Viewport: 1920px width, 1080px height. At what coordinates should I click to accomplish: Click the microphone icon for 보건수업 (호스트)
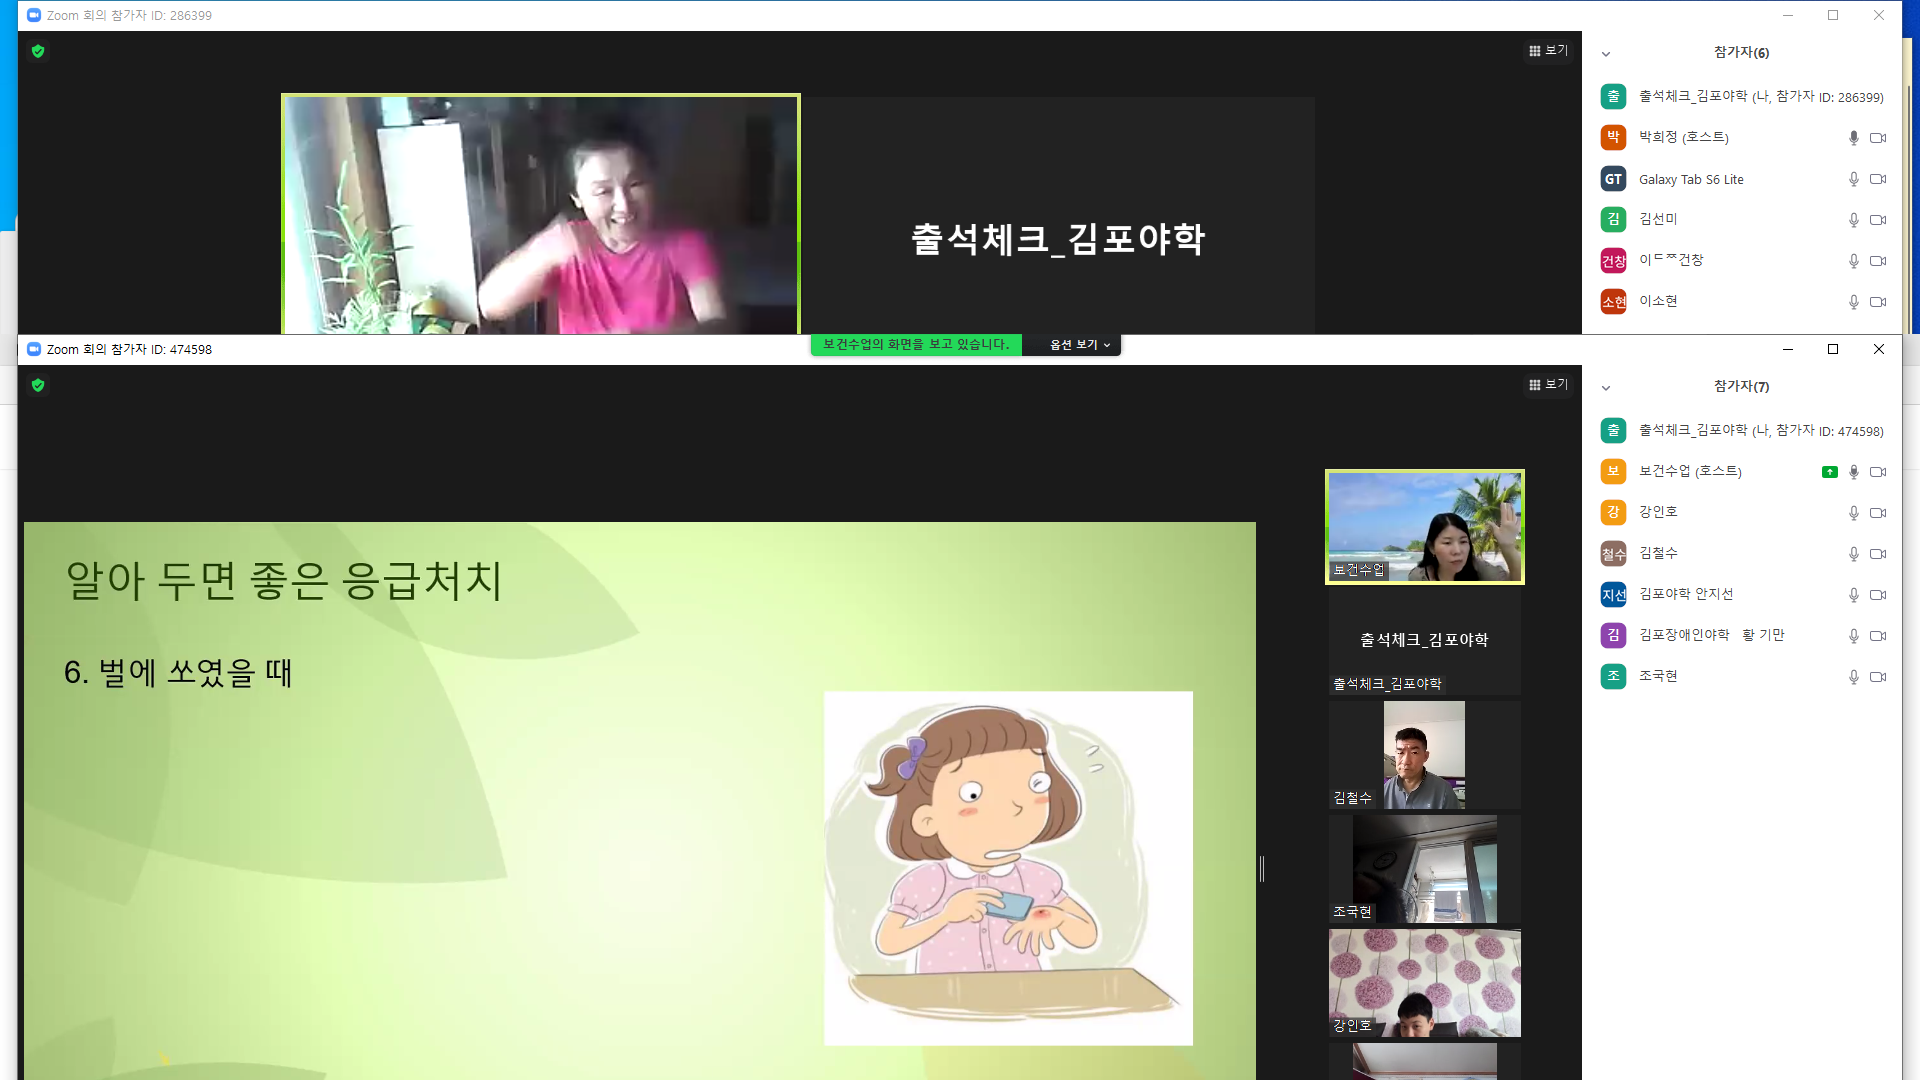[x=1853, y=472]
